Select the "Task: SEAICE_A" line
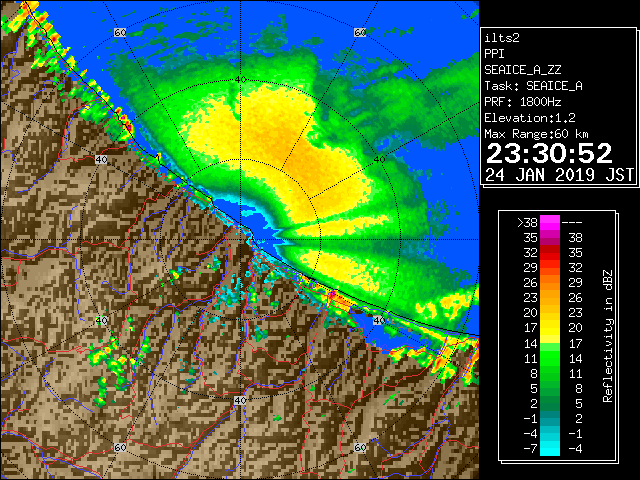This screenshot has height=480, width=640. (533, 86)
